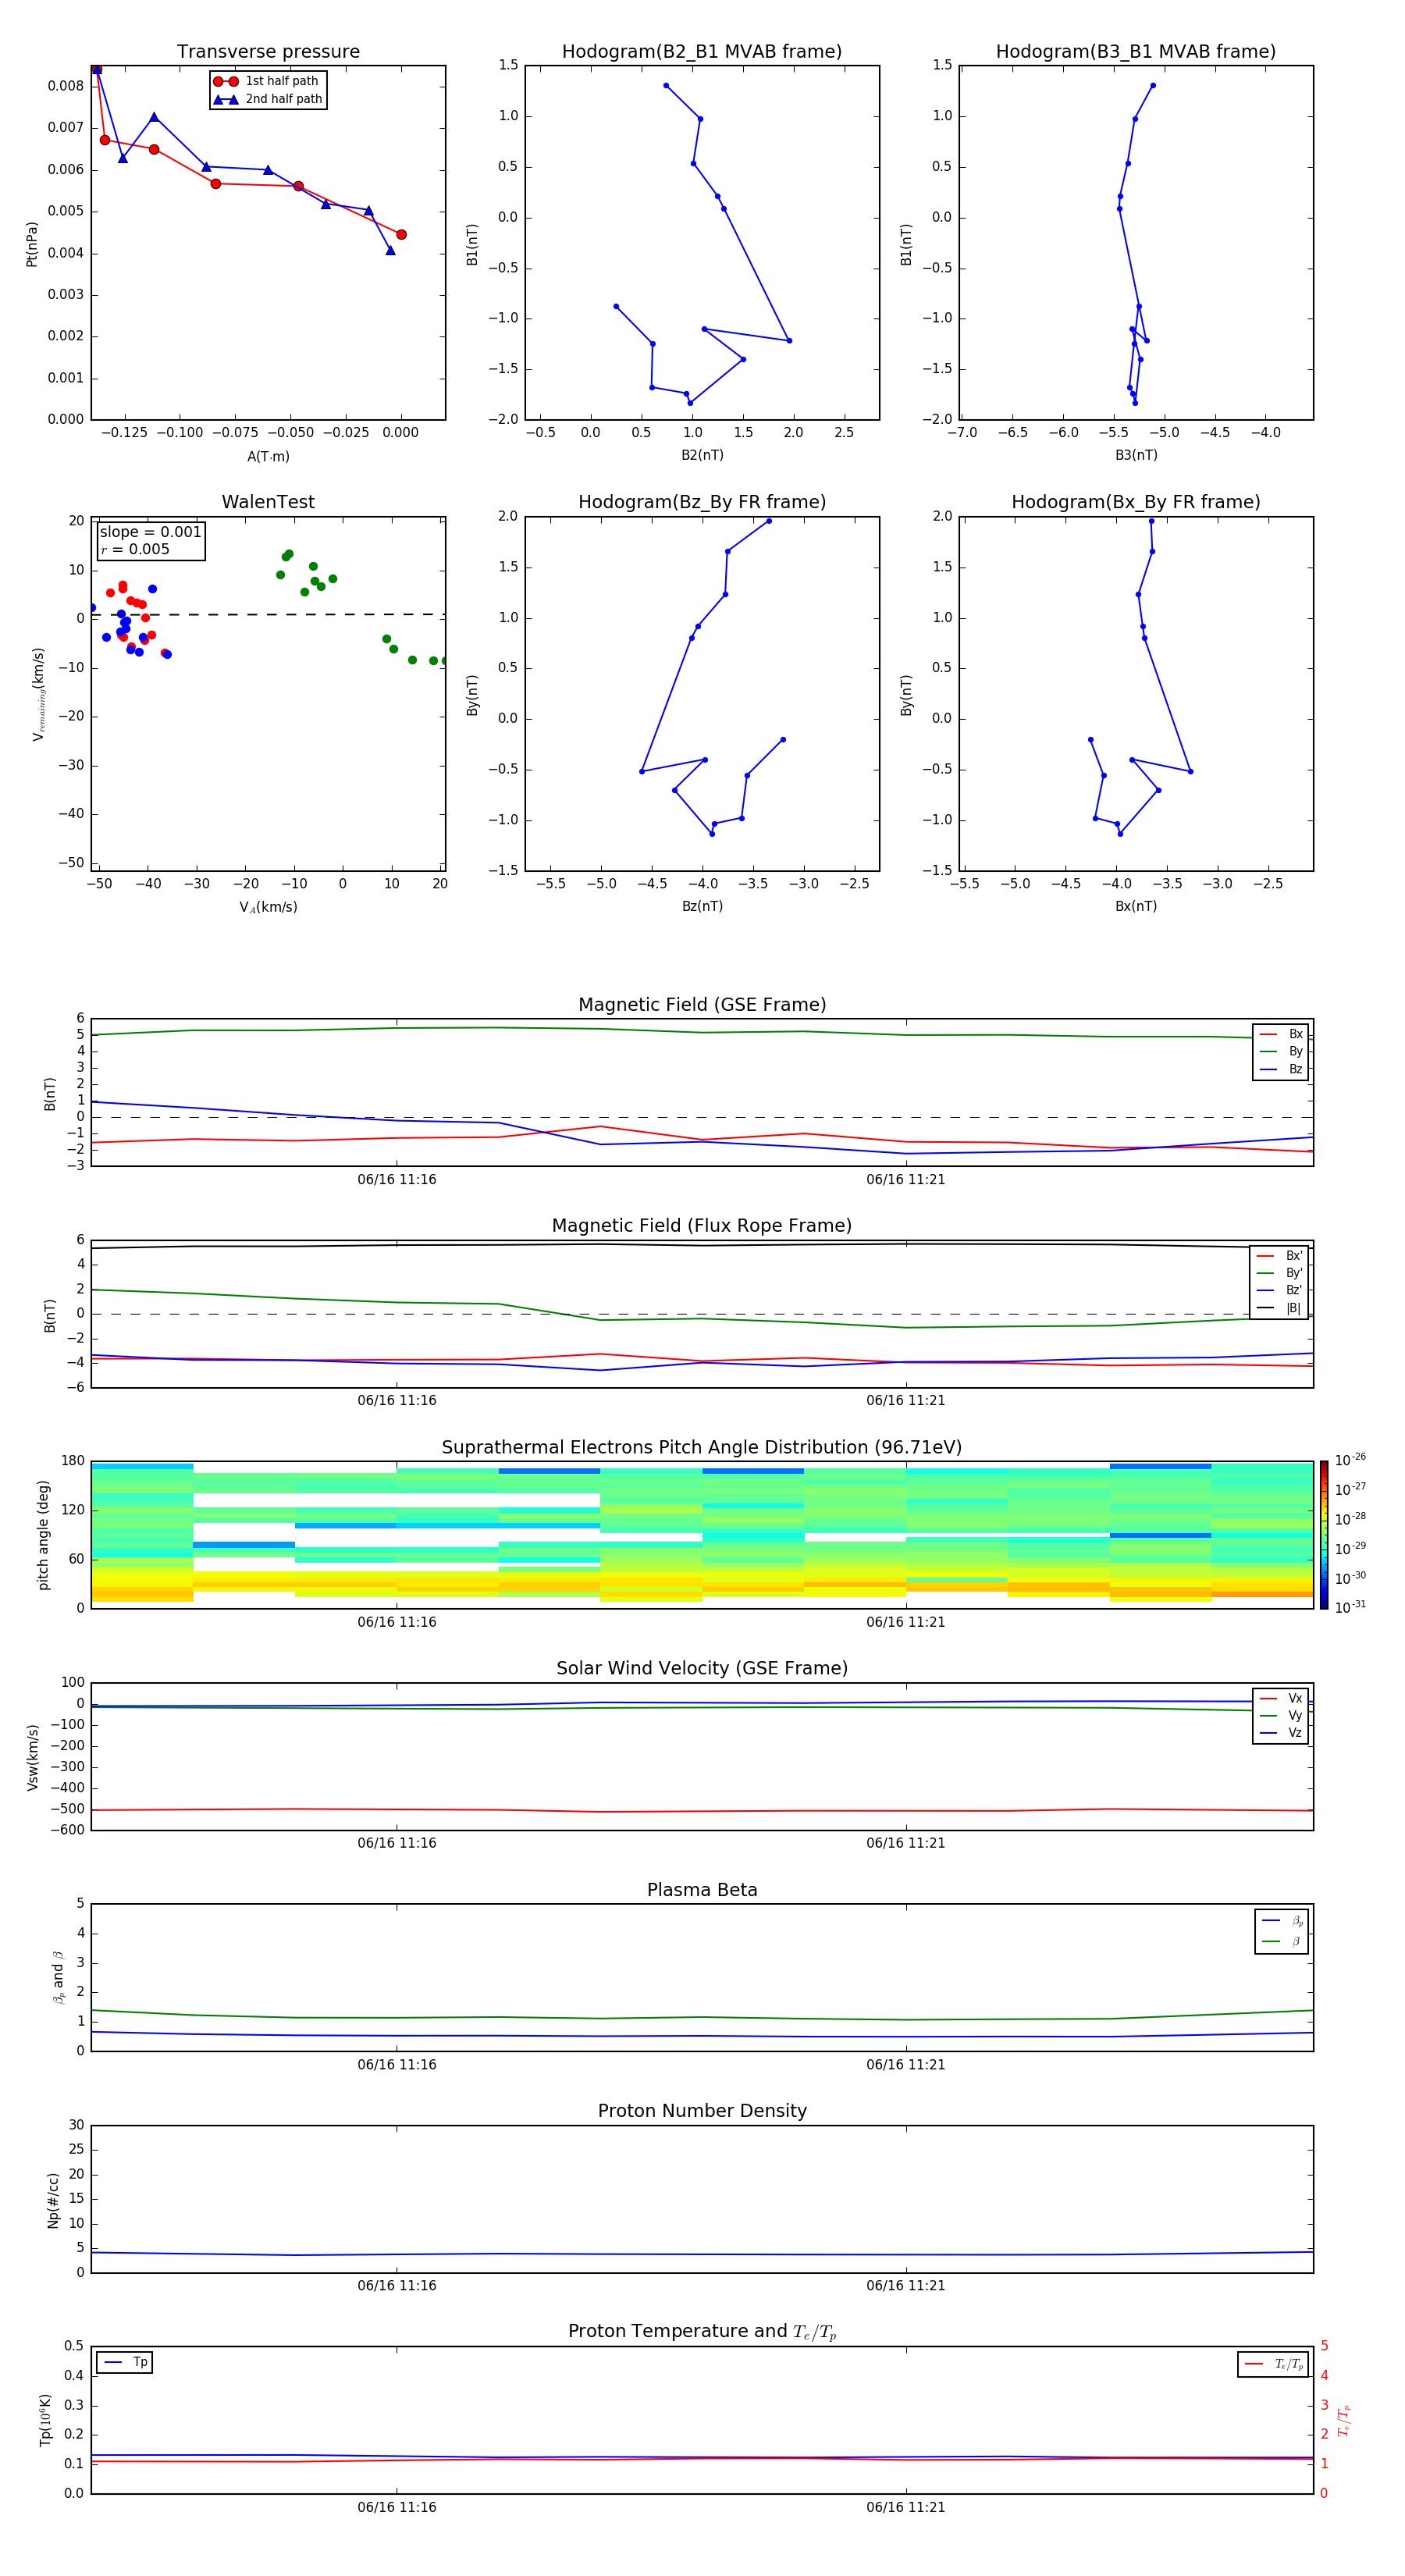
Task: Select |B| in the flux rope legend
Action: click(1280, 1308)
